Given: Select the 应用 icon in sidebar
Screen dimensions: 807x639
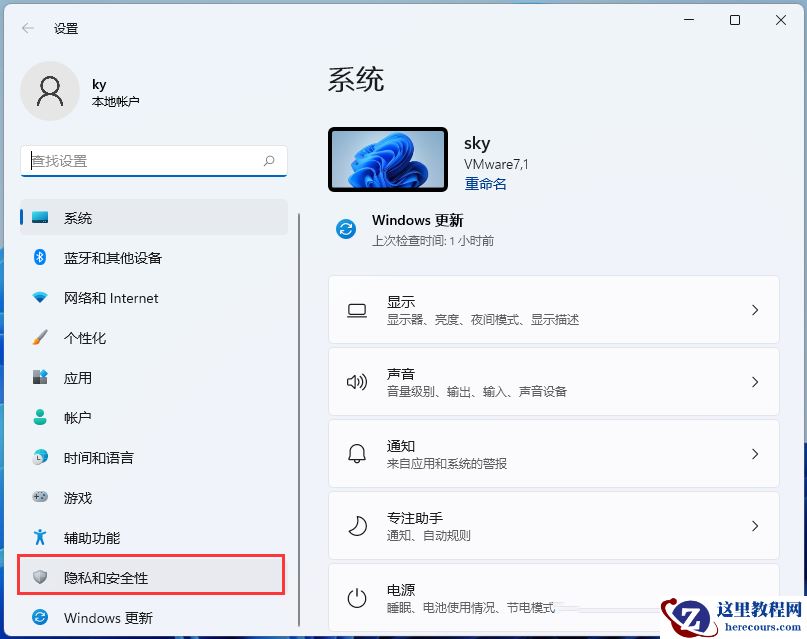Looking at the screenshot, I should pyautogui.click(x=38, y=378).
